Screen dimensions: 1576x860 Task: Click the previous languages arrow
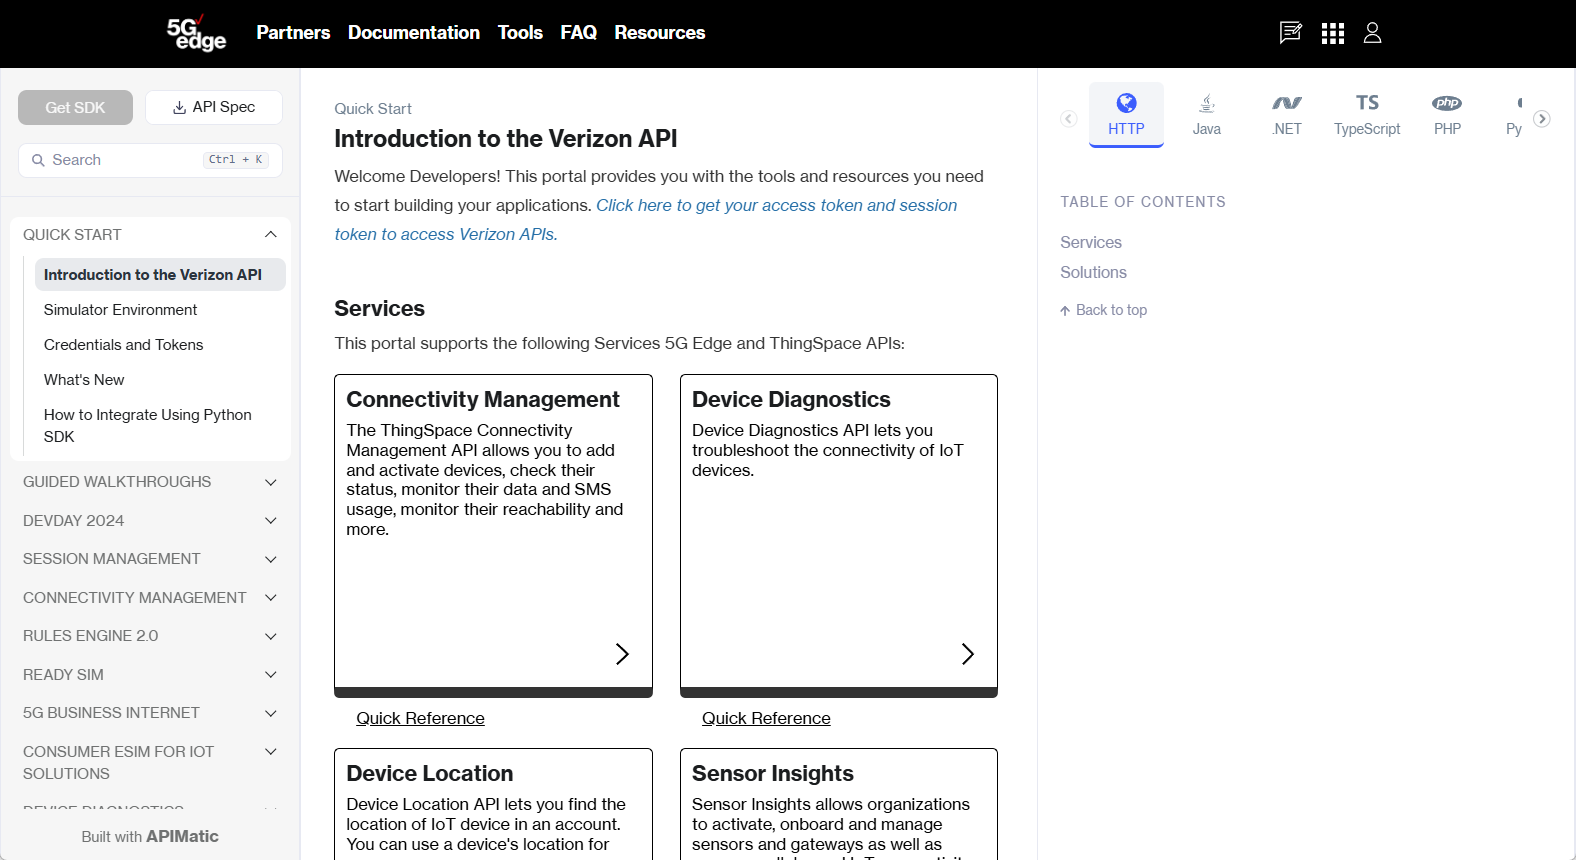(x=1069, y=119)
